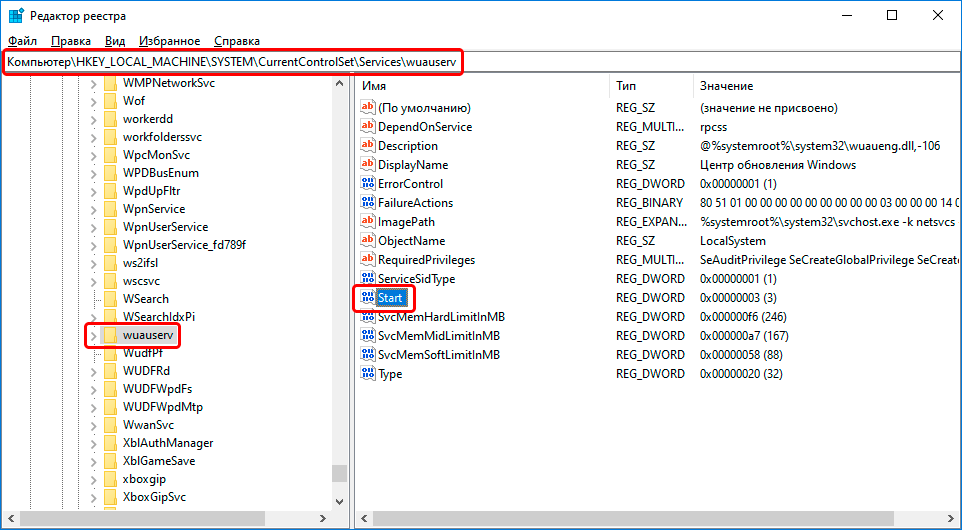Click the WwanSvc folder icon
962x530 pixels.
110,424
